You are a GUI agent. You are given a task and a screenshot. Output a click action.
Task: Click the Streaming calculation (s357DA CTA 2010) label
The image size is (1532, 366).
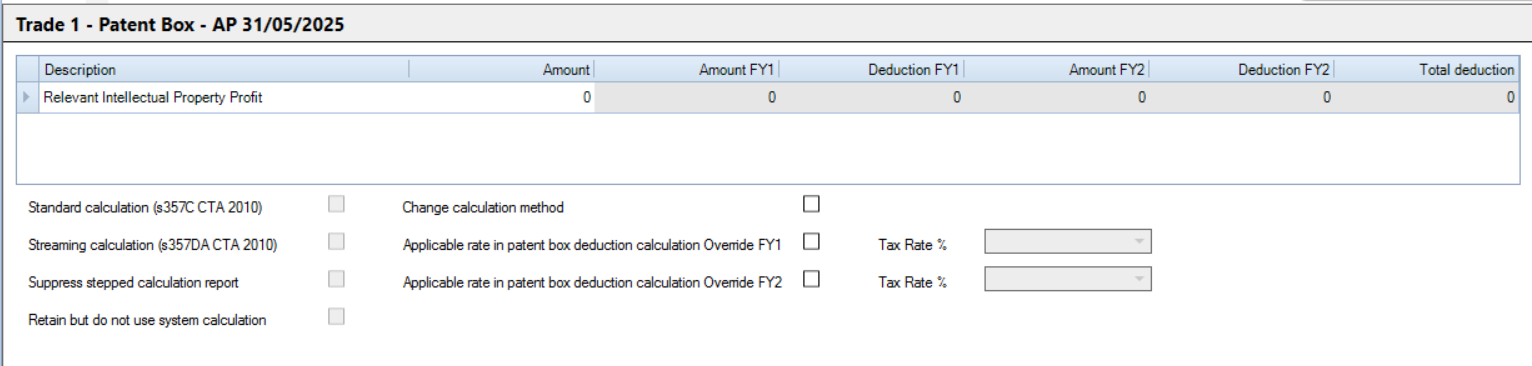(x=153, y=245)
